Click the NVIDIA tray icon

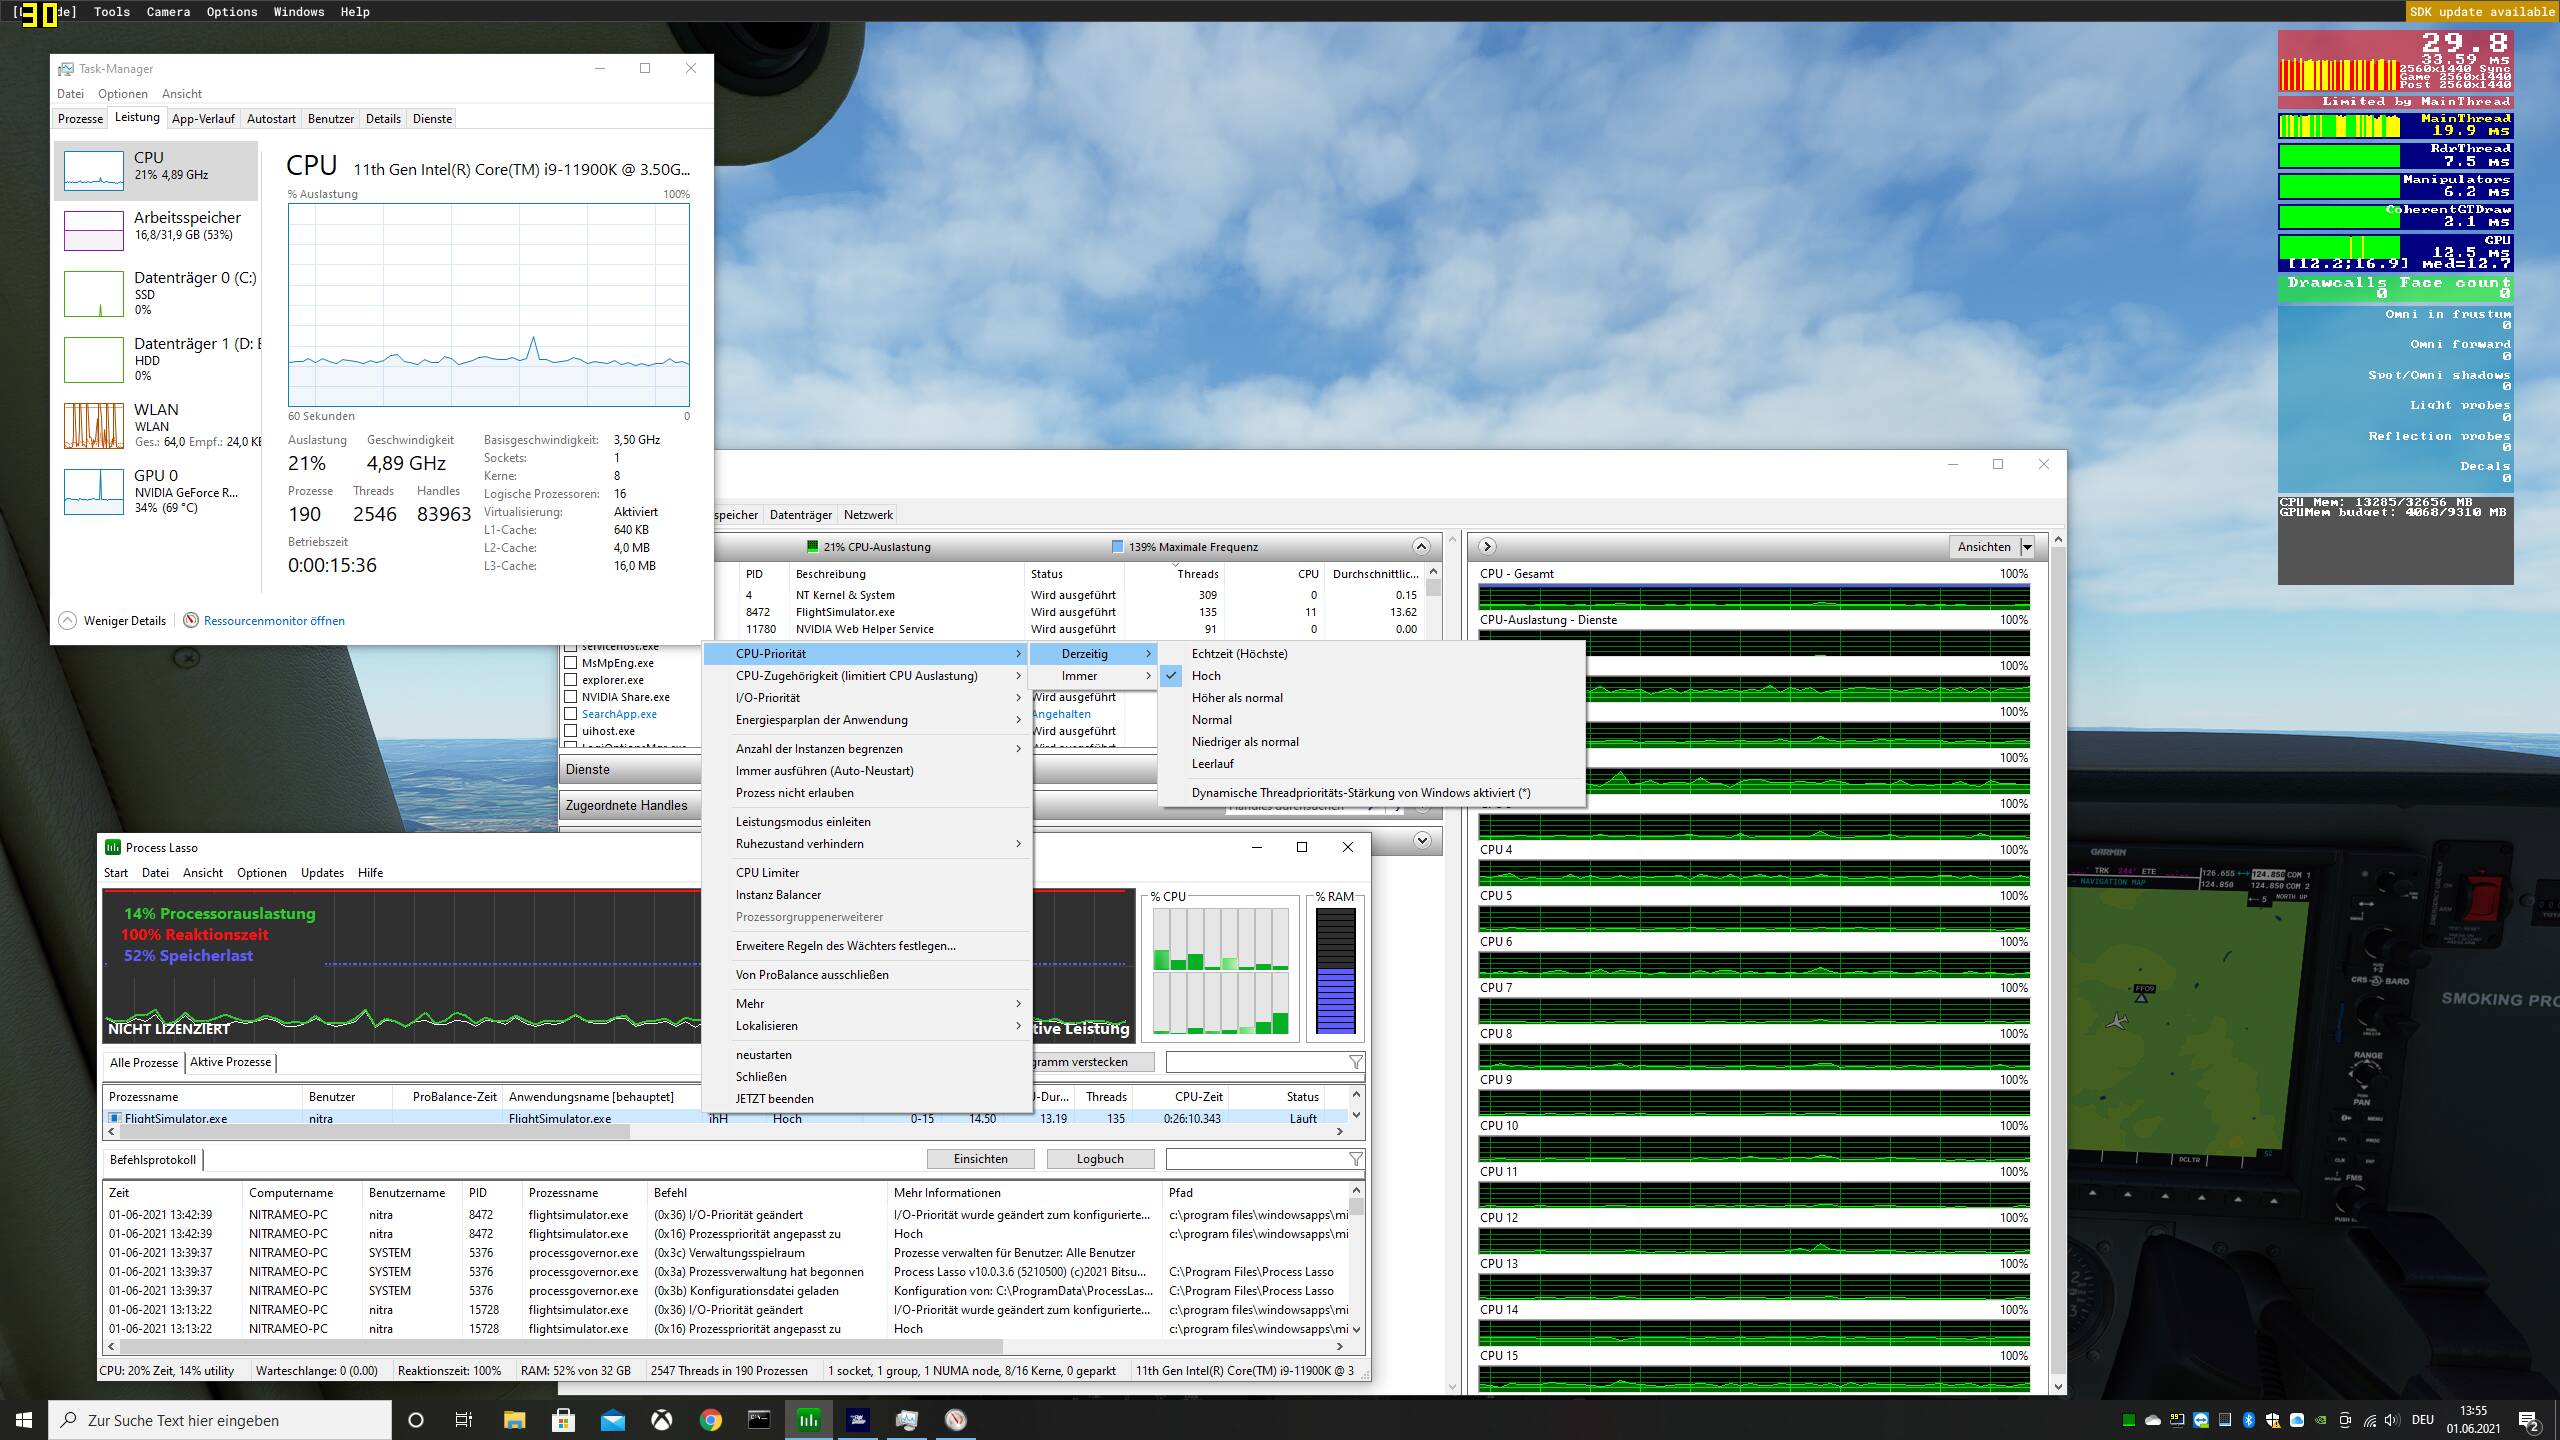click(2321, 1420)
